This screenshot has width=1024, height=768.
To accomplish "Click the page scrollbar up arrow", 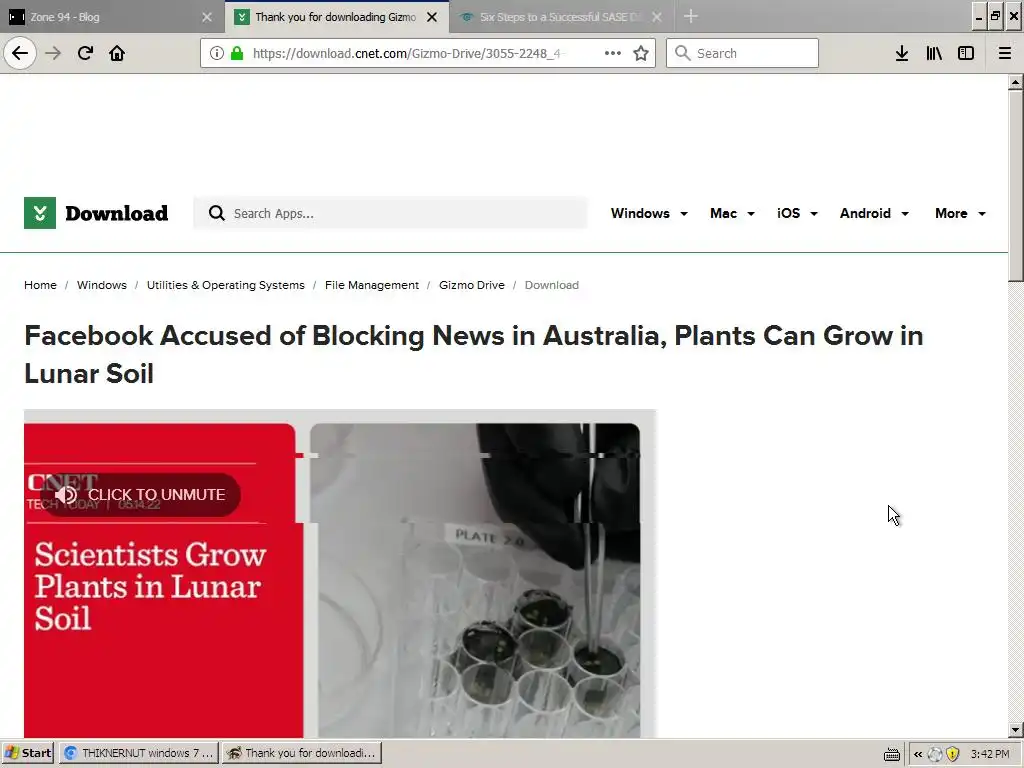I will 1015,82.
